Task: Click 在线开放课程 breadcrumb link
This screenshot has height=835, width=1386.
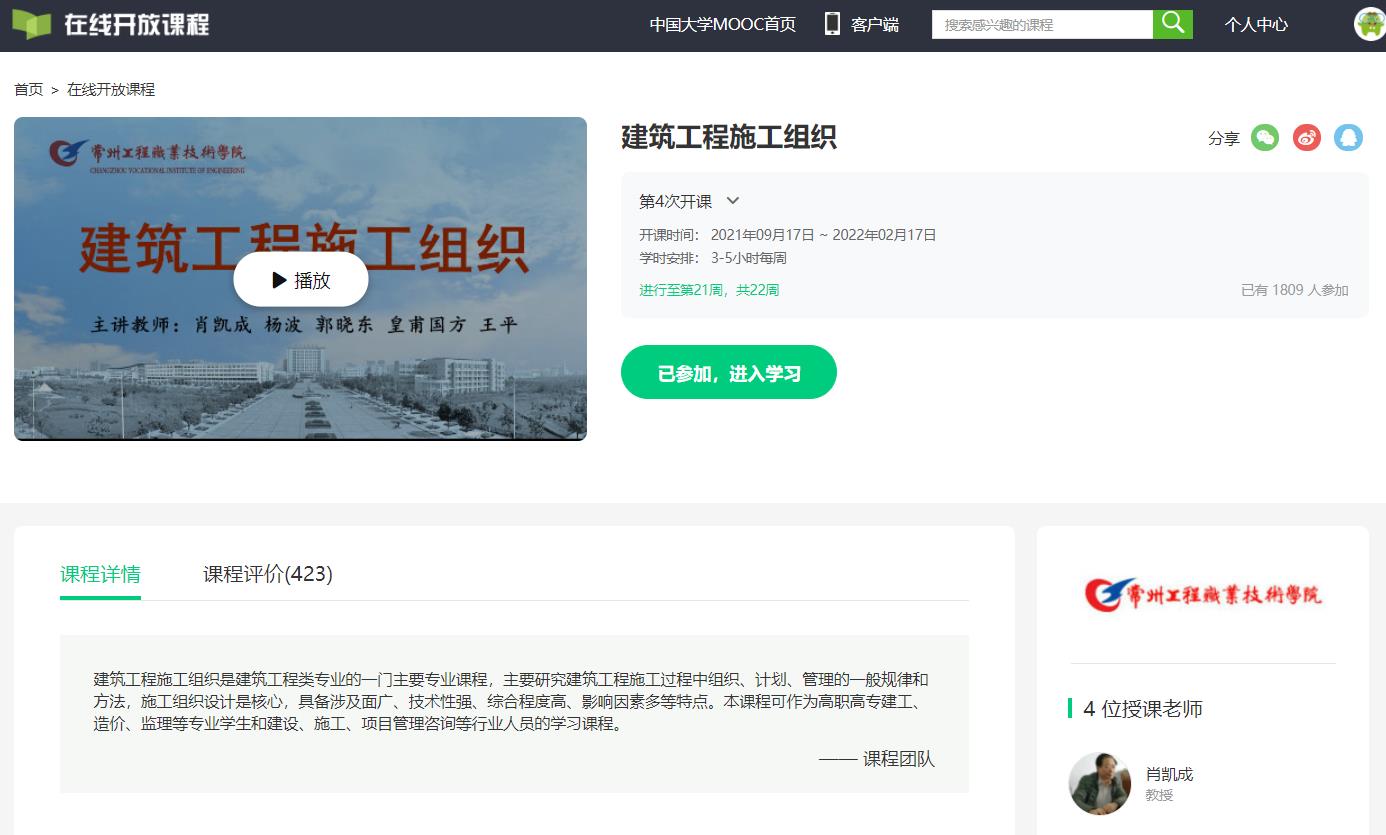Action: [111, 89]
